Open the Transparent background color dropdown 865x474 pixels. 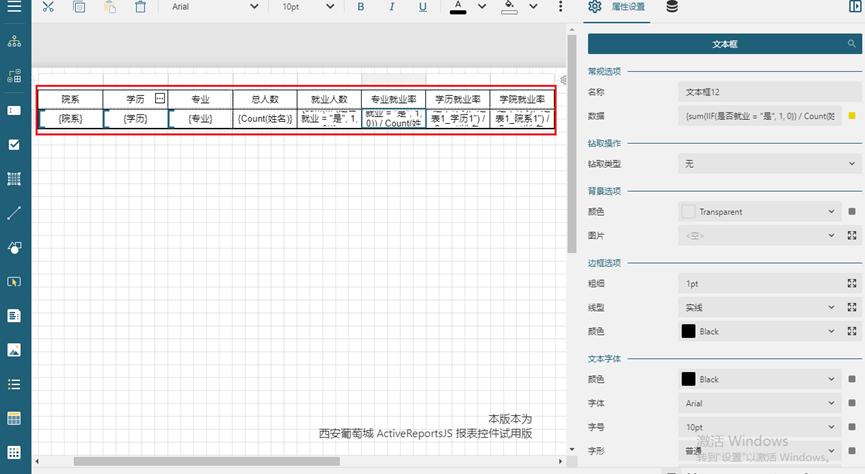760,212
